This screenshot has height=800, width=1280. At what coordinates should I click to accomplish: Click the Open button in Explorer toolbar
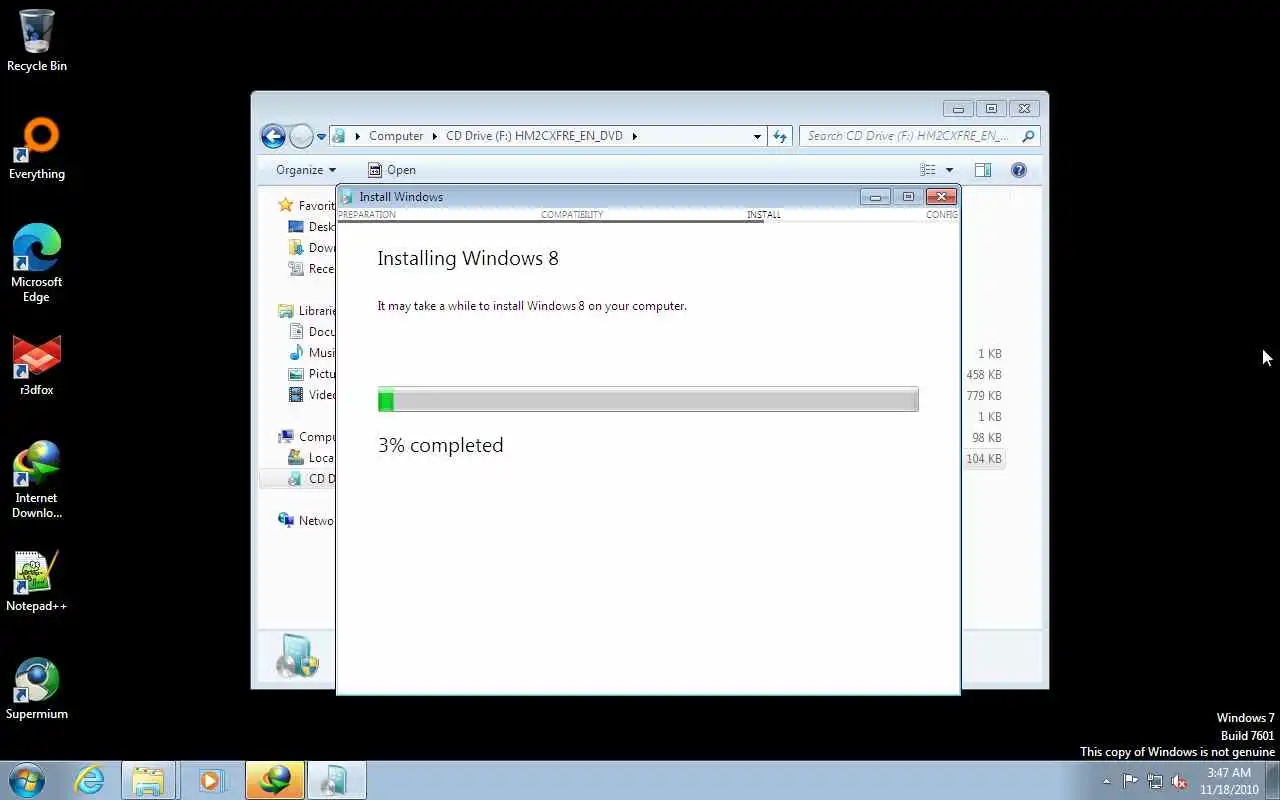click(x=391, y=170)
